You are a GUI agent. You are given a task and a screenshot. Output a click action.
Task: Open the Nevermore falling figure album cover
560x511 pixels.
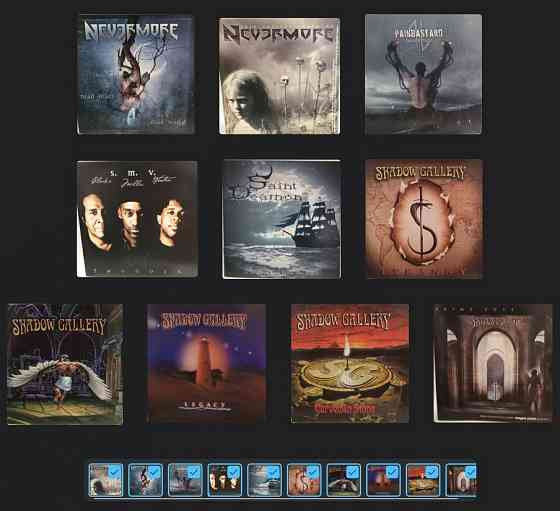click(x=136, y=74)
